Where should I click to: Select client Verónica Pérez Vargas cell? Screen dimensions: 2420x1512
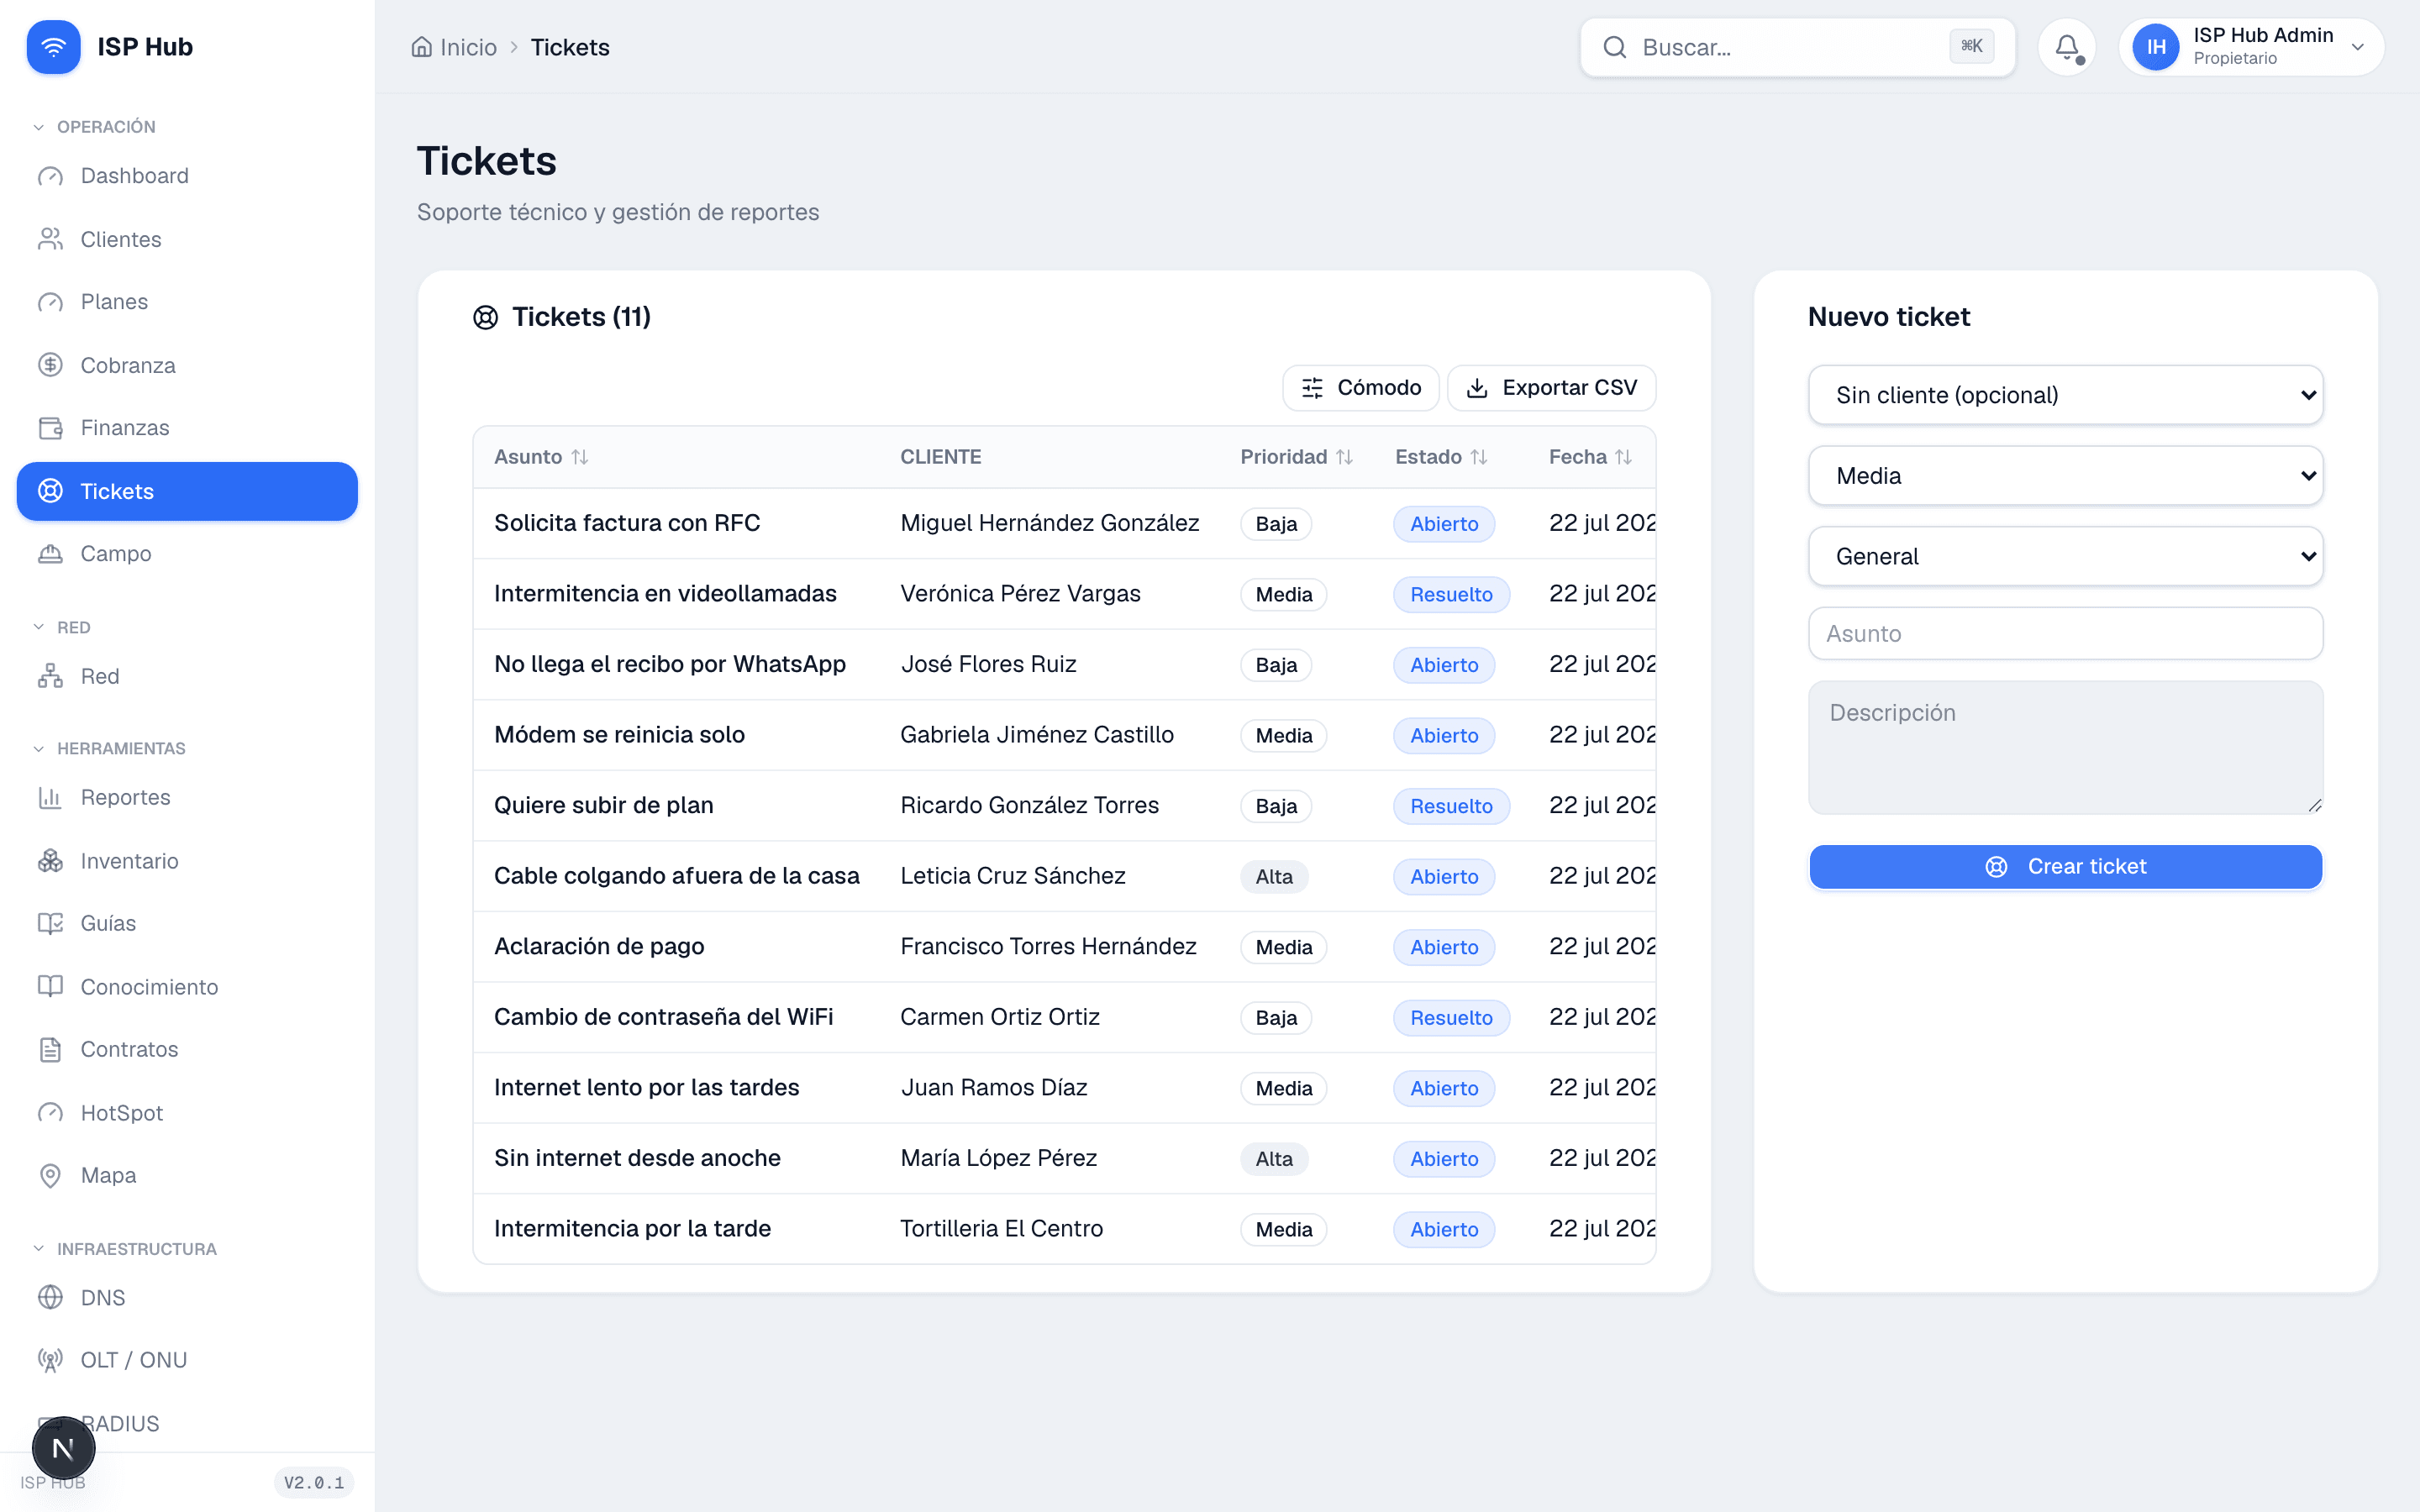click(1020, 594)
